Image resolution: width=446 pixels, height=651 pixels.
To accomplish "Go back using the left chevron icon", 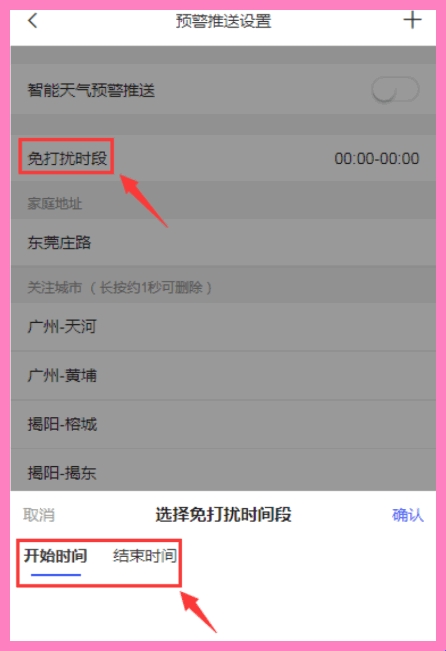I will click(33, 20).
